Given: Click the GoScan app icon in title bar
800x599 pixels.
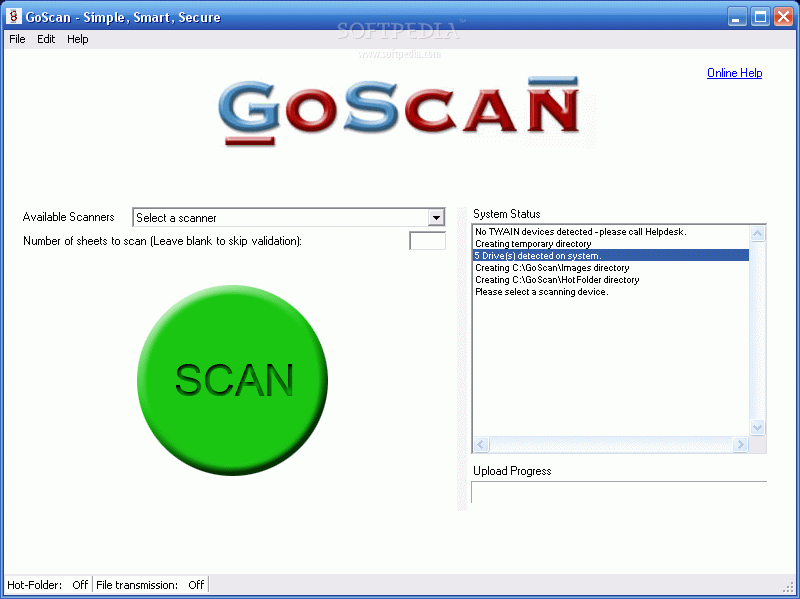Looking at the screenshot, I should [x=14, y=16].
